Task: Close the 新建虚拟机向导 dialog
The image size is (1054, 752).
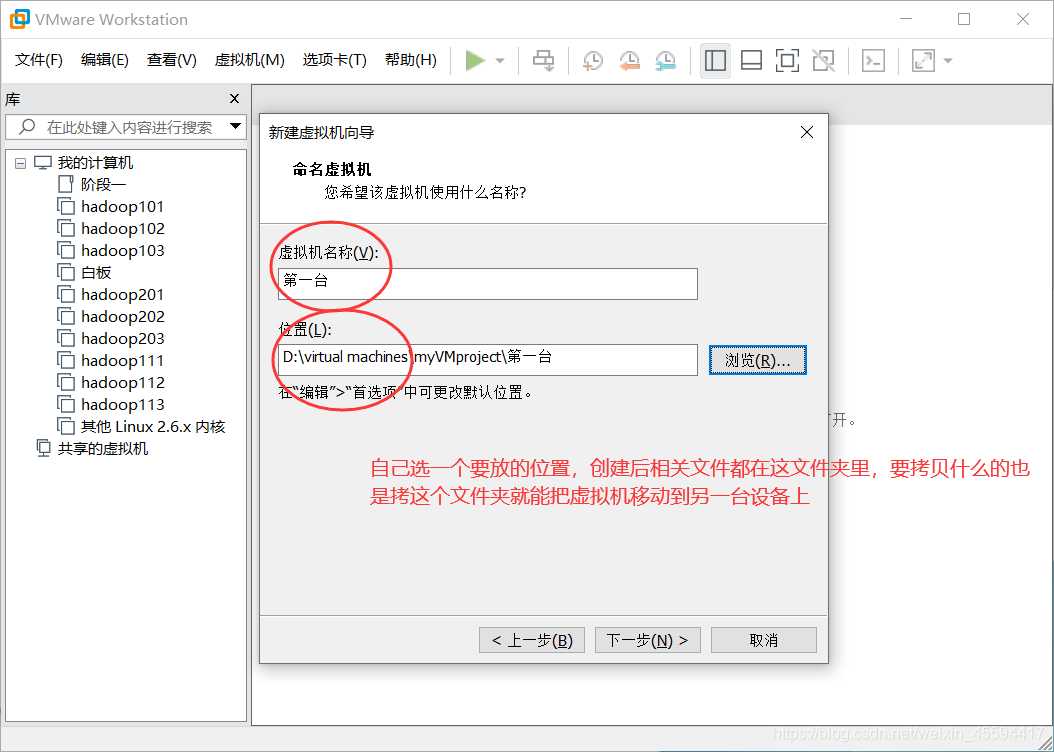Action: [x=807, y=132]
